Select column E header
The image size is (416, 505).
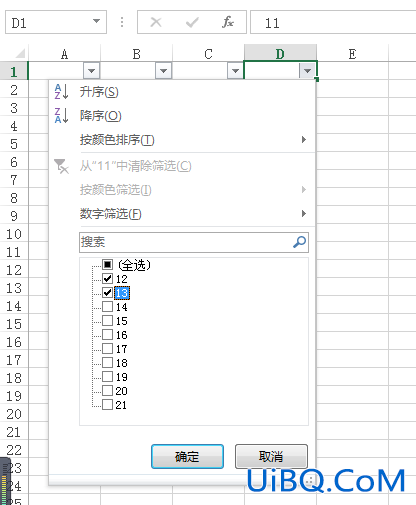pyautogui.click(x=352, y=54)
